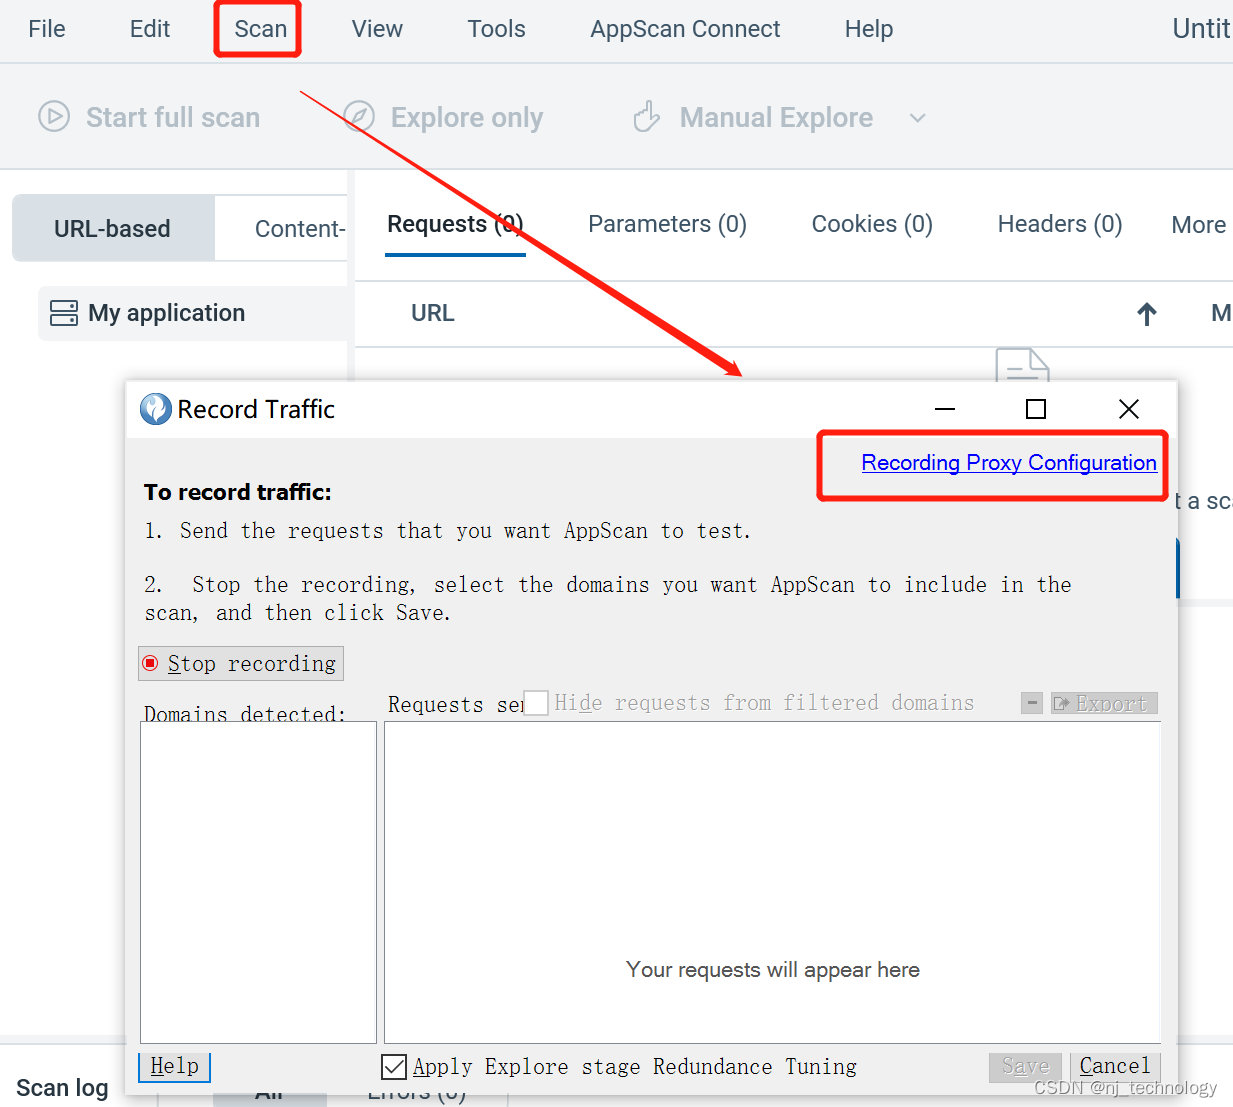Open the Parameters (0) tab
The image size is (1233, 1107).
click(667, 224)
